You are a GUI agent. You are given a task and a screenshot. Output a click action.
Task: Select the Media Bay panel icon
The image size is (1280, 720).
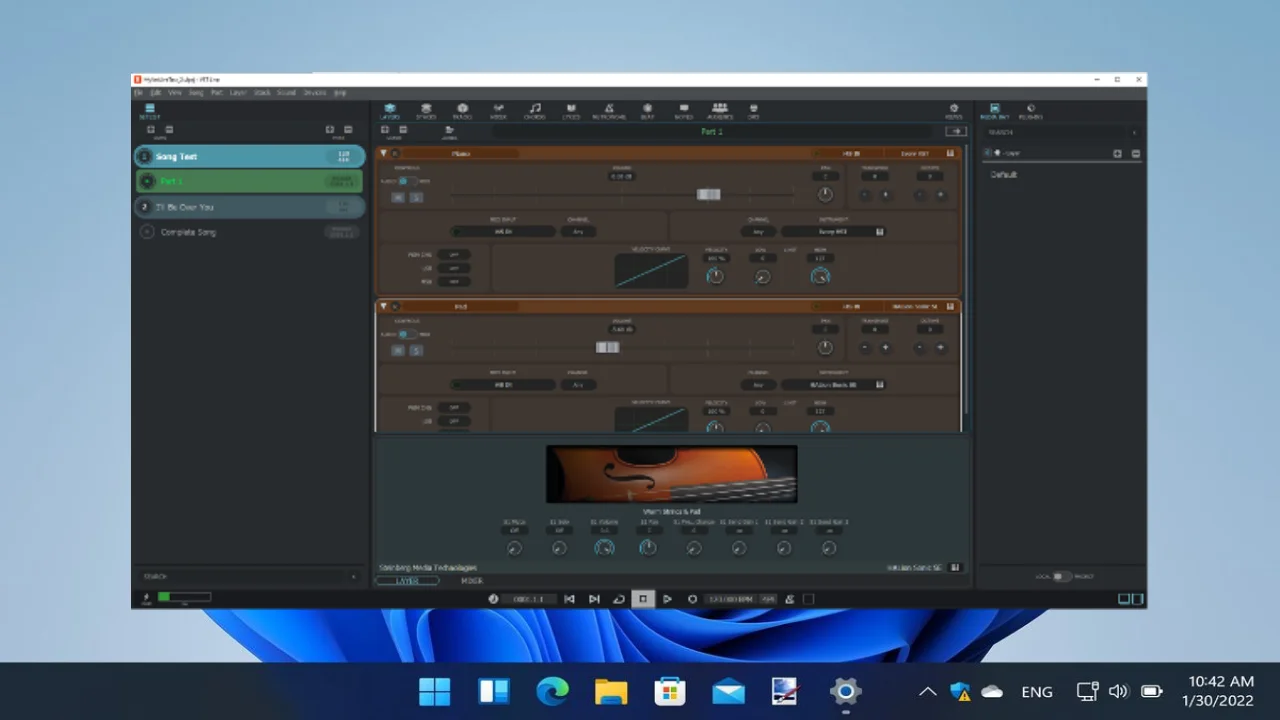[x=994, y=110]
